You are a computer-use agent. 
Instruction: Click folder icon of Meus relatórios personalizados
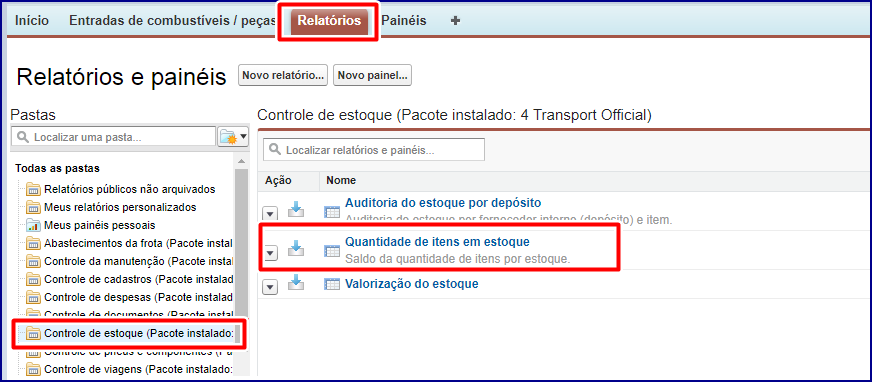click(34, 207)
